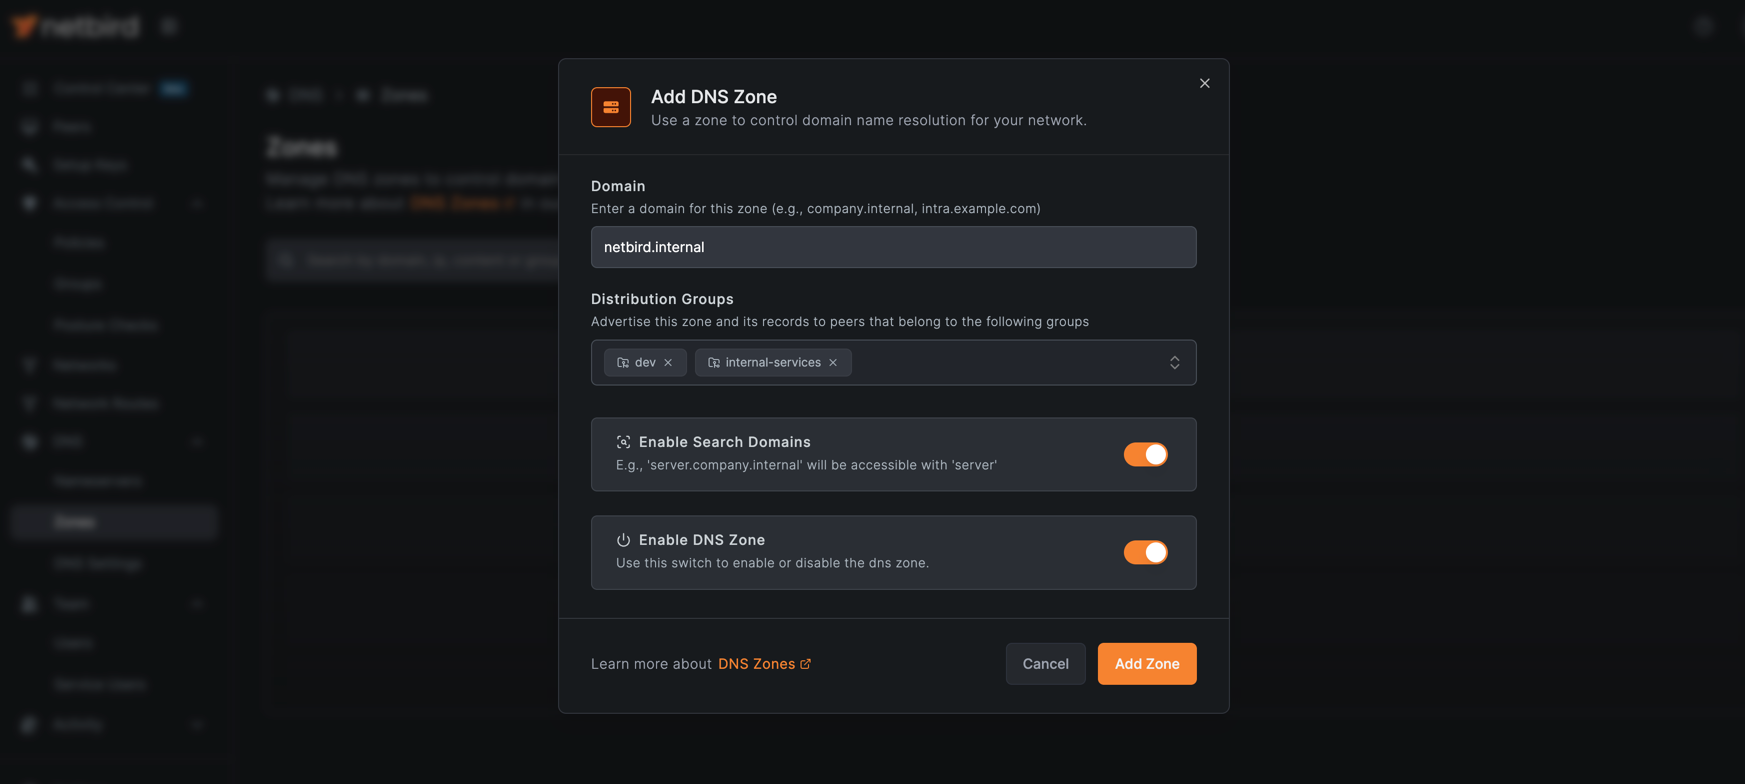Viewport: 1745px width, 784px height.
Task: Expand the Team section in the sidebar
Action: pos(197,603)
